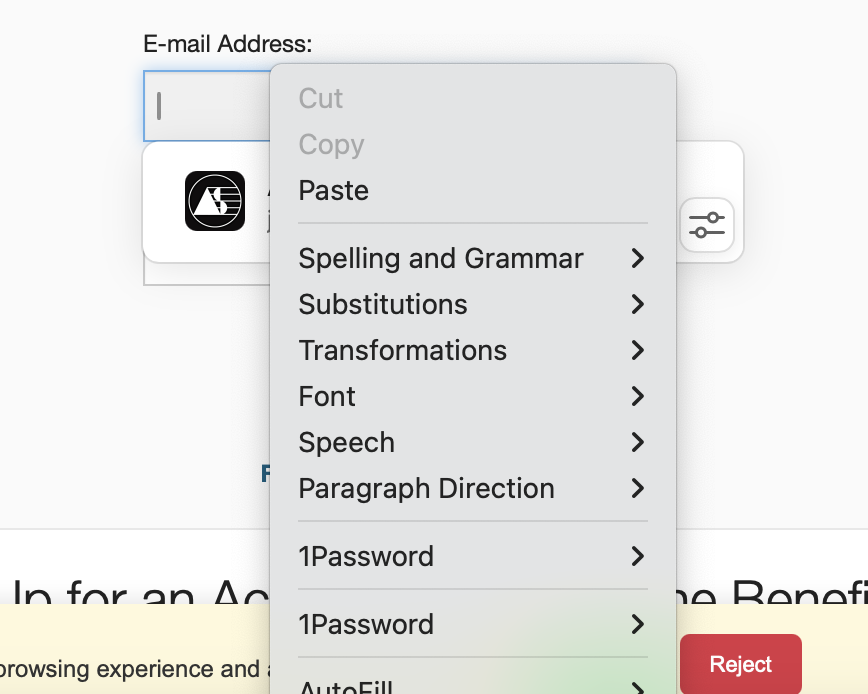This screenshot has height=694, width=868.
Task: Expand the Paragraph Direction submenu arrow
Action: click(637, 489)
